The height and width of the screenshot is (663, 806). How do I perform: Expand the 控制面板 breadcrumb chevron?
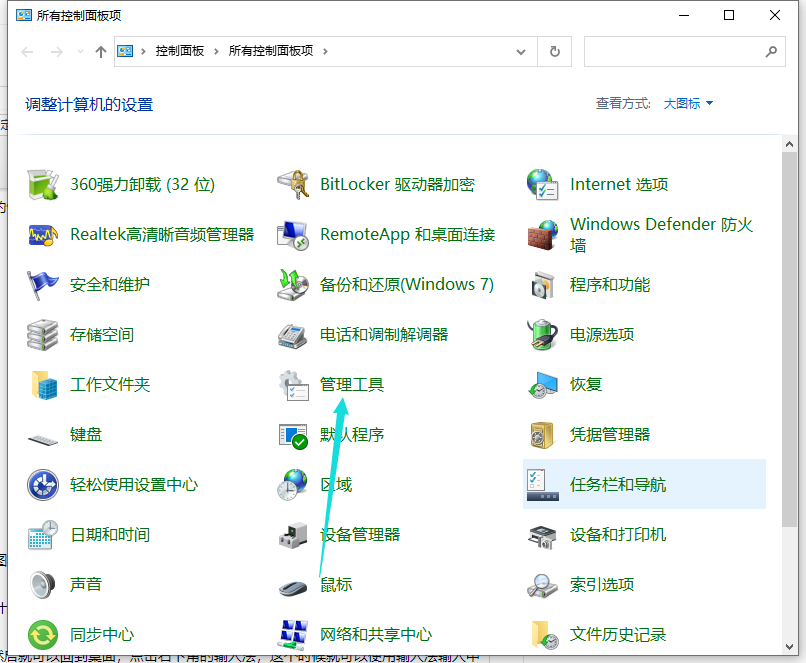(x=216, y=51)
